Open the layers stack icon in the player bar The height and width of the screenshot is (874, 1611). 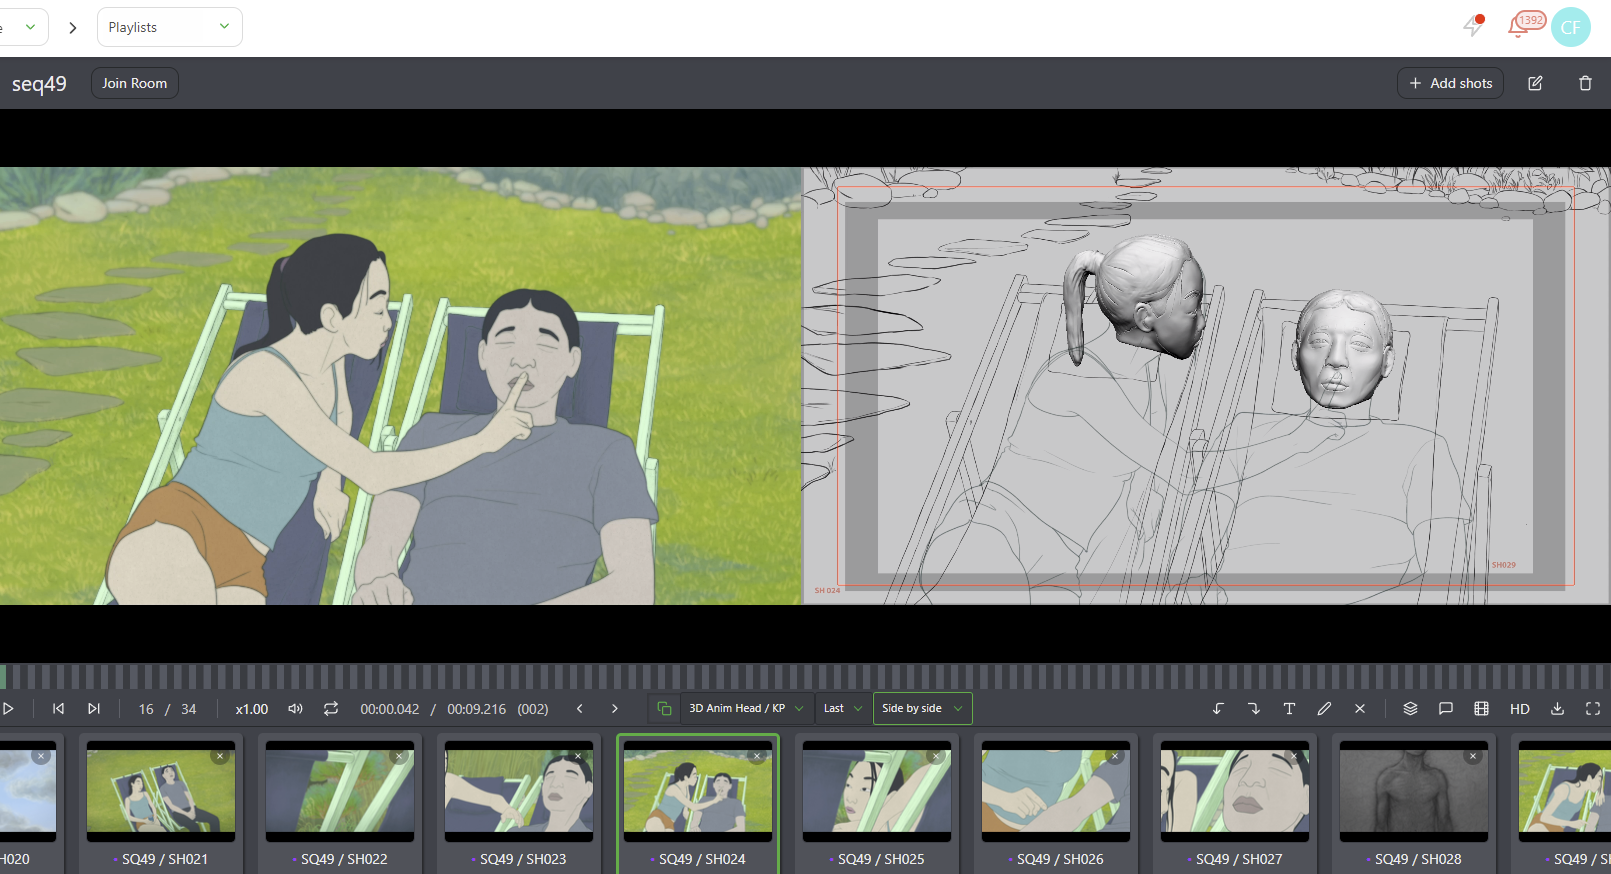1410,709
